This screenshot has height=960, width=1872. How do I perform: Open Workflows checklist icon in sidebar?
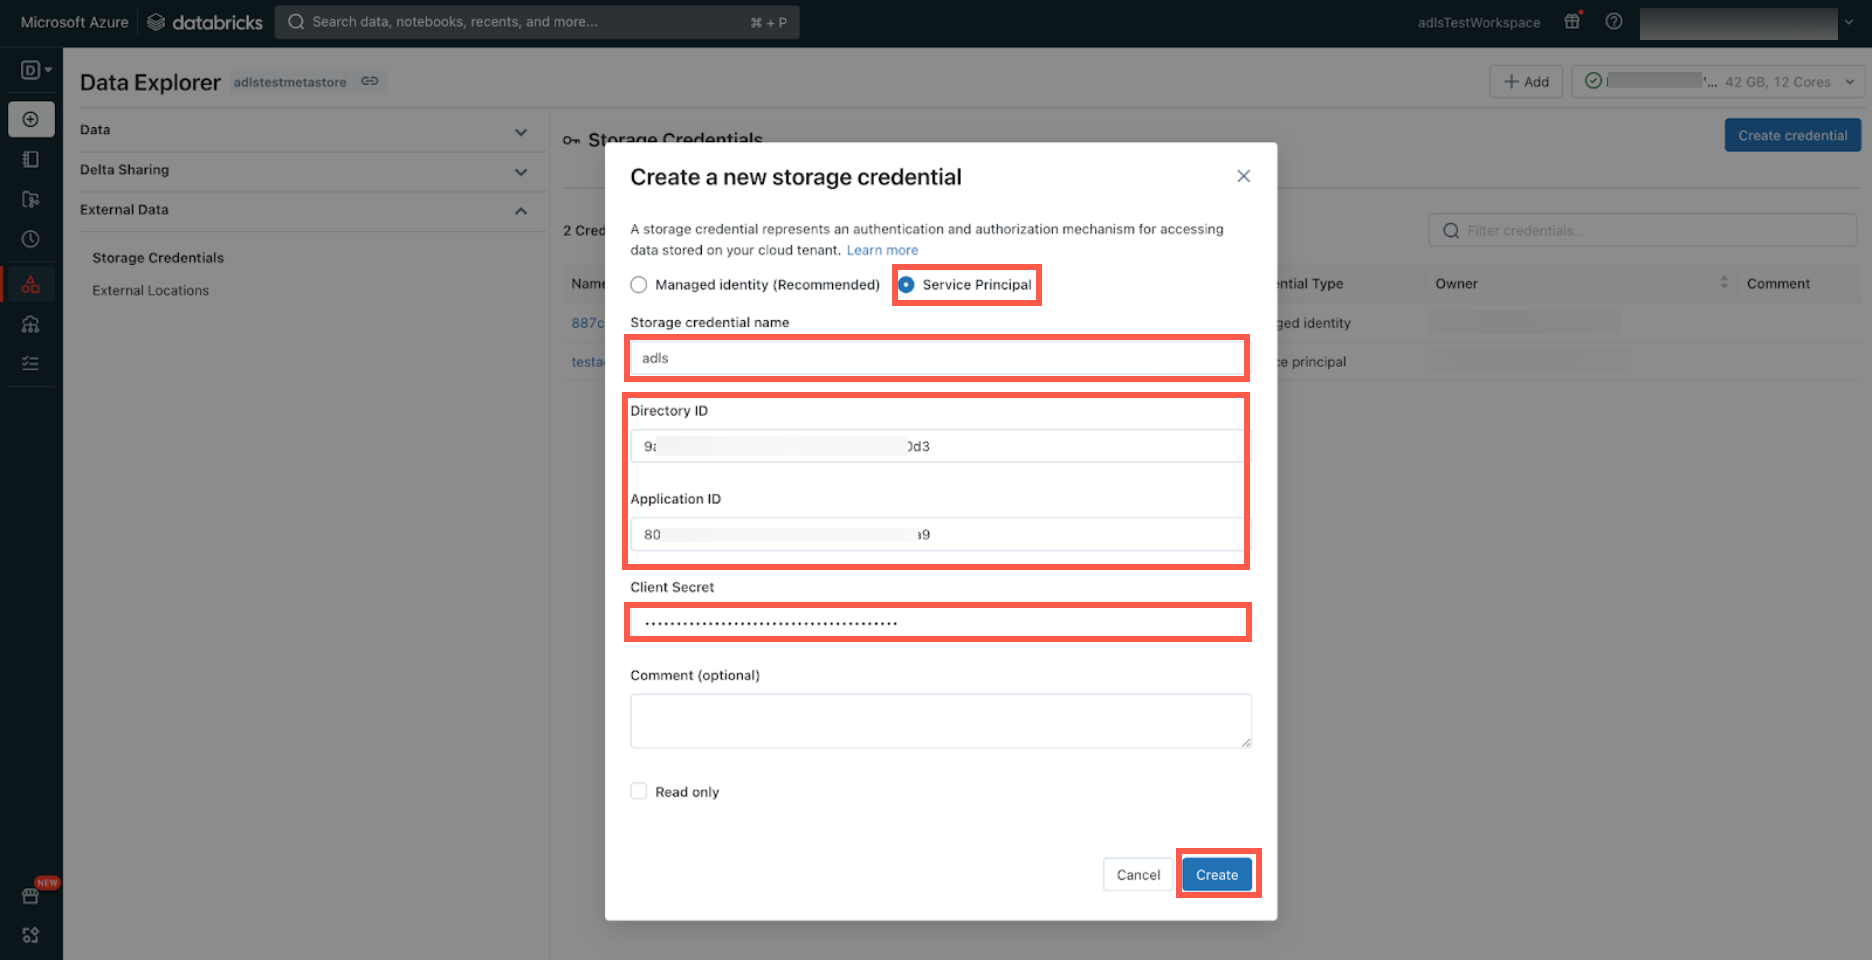(31, 363)
